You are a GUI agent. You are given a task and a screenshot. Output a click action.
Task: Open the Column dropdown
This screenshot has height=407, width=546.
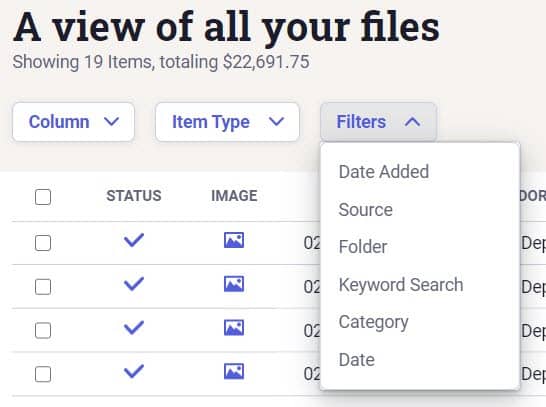click(73, 122)
